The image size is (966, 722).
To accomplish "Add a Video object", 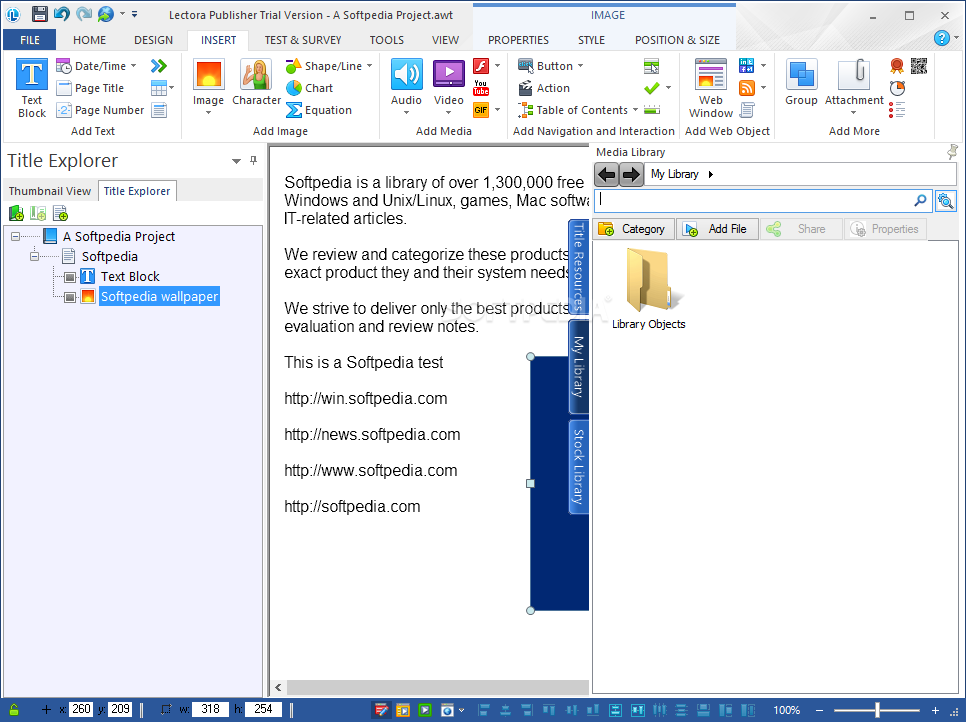I will click(448, 86).
